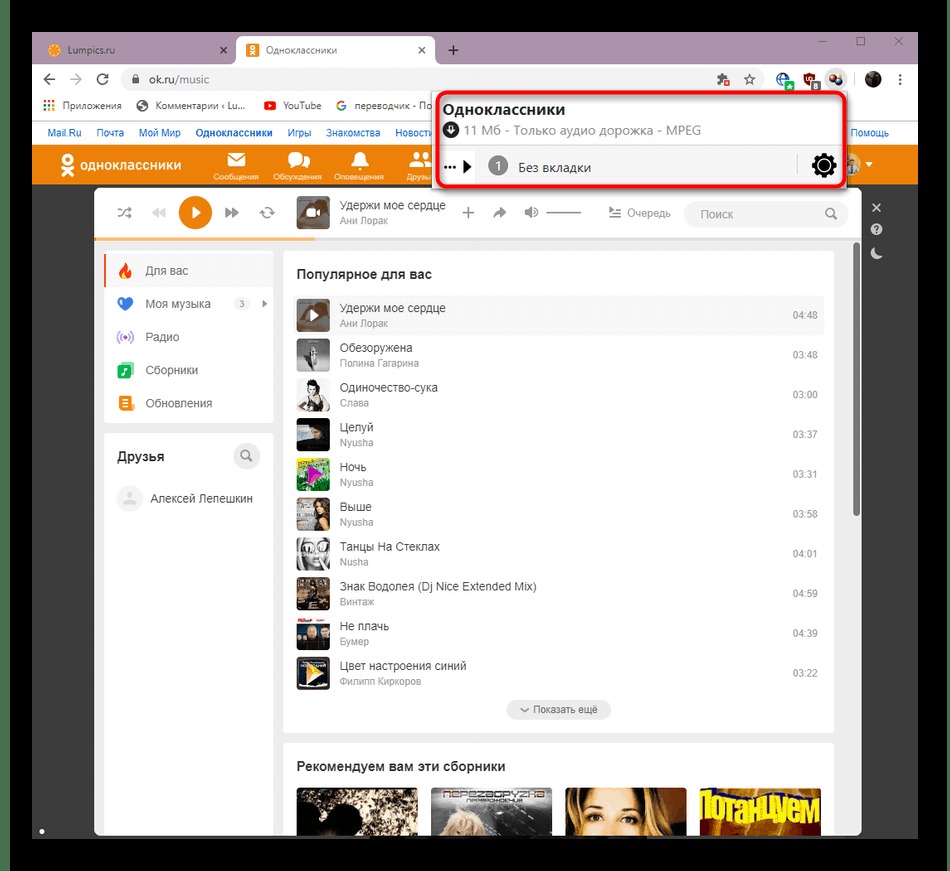The height and width of the screenshot is (871, 950).
Task: Mute the player volume speaker icon
Action: point(531,213)
